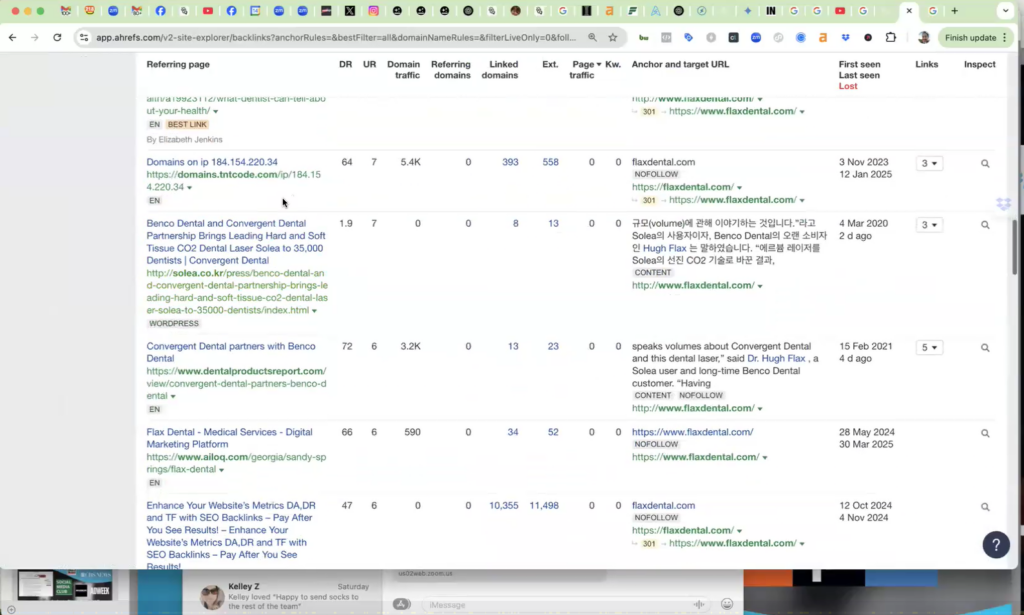Click the 'WORDPRESS' tag on solea.co.kr row
Image resolution: width=1024 pixels, height=615 pixels.
coord(174,323)
